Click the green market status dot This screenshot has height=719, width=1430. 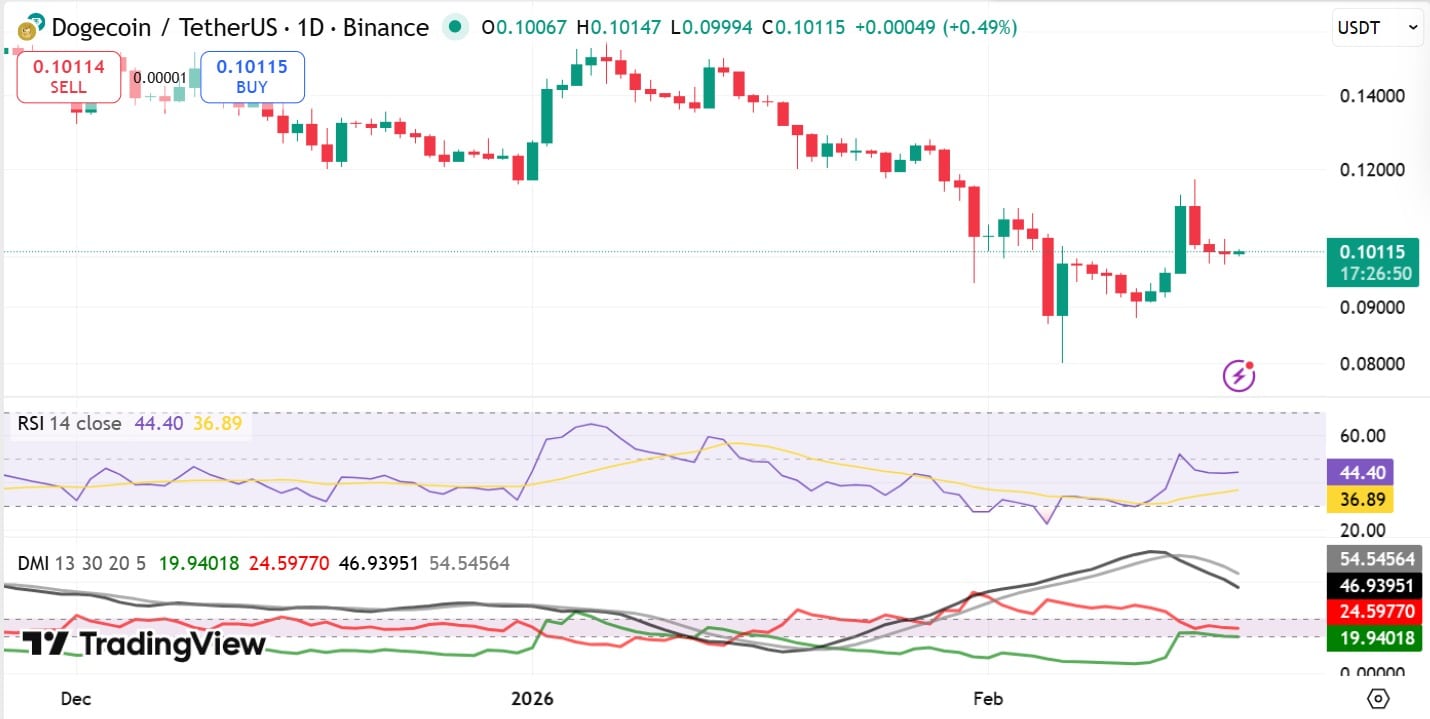click(455, 27)
